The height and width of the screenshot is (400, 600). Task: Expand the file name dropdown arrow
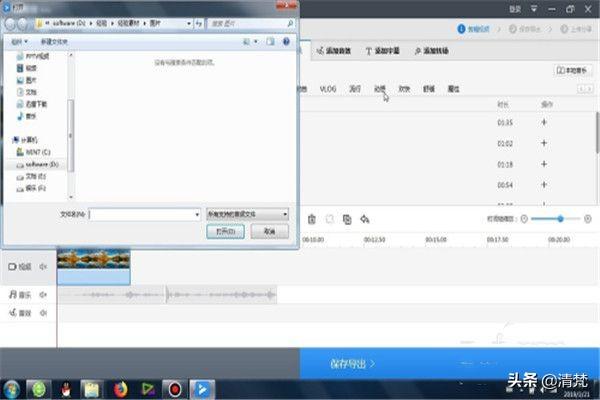(x=197, y=214)
